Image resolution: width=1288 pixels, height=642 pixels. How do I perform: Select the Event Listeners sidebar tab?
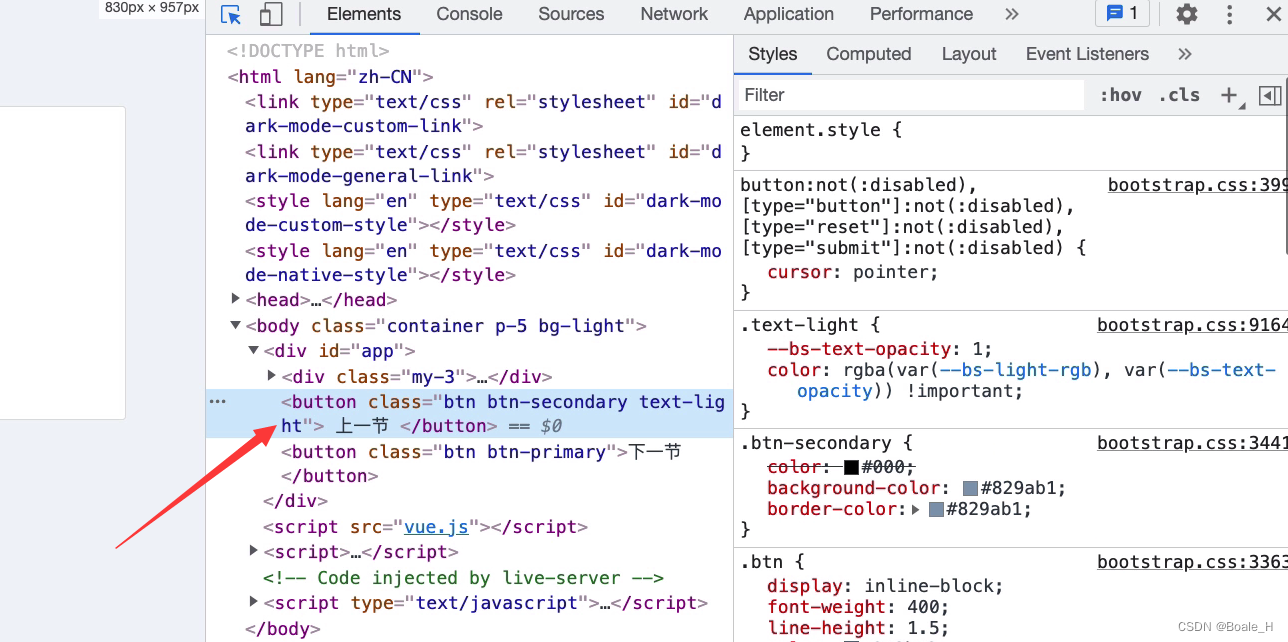click(1087, 54)
